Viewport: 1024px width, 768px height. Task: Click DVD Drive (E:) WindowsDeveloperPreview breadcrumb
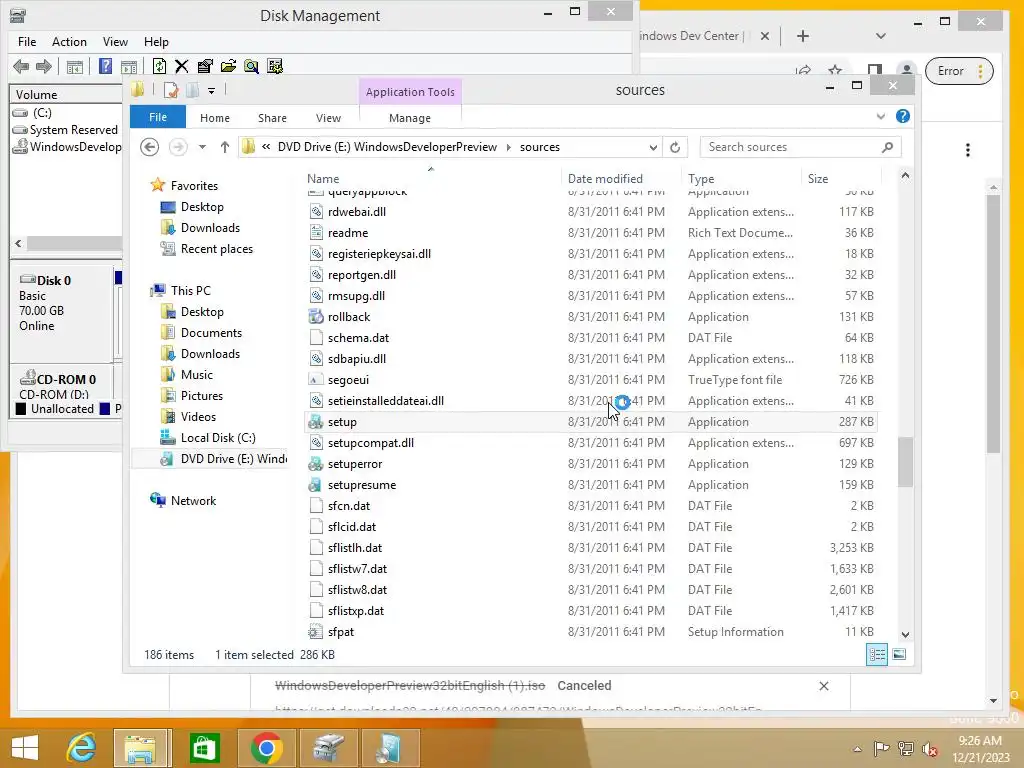[387, 147]
